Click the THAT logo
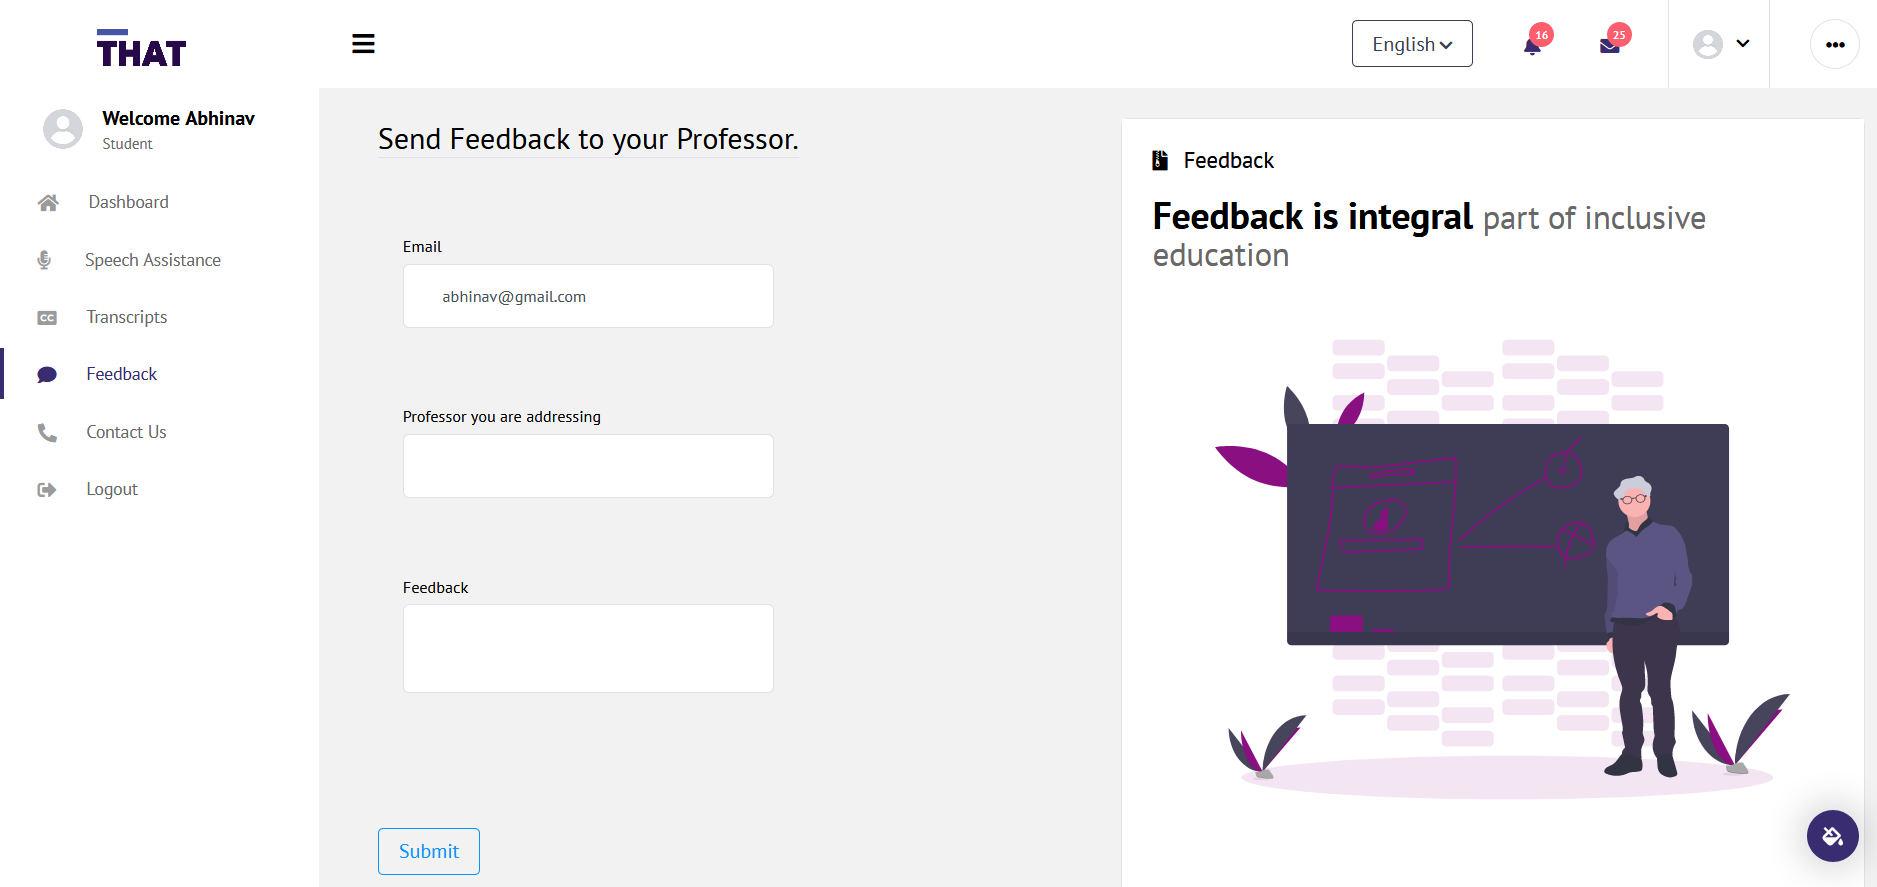Viewport: 1877px width, 887px height. (141, 48)
